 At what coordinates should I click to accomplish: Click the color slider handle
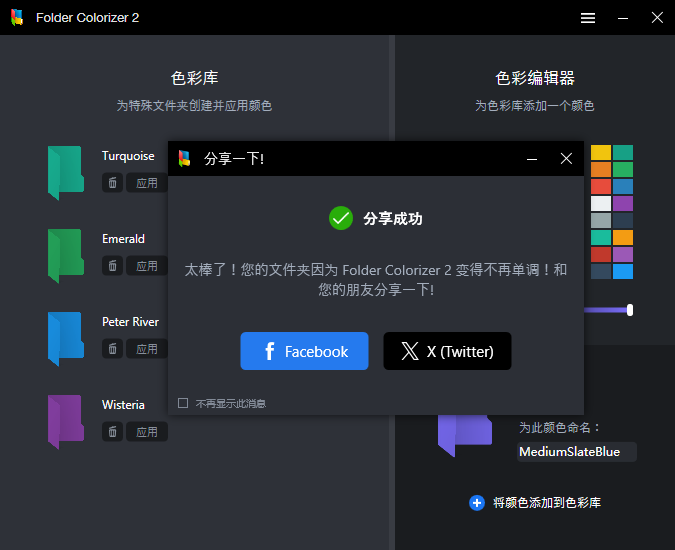click(x=630, y=310)
